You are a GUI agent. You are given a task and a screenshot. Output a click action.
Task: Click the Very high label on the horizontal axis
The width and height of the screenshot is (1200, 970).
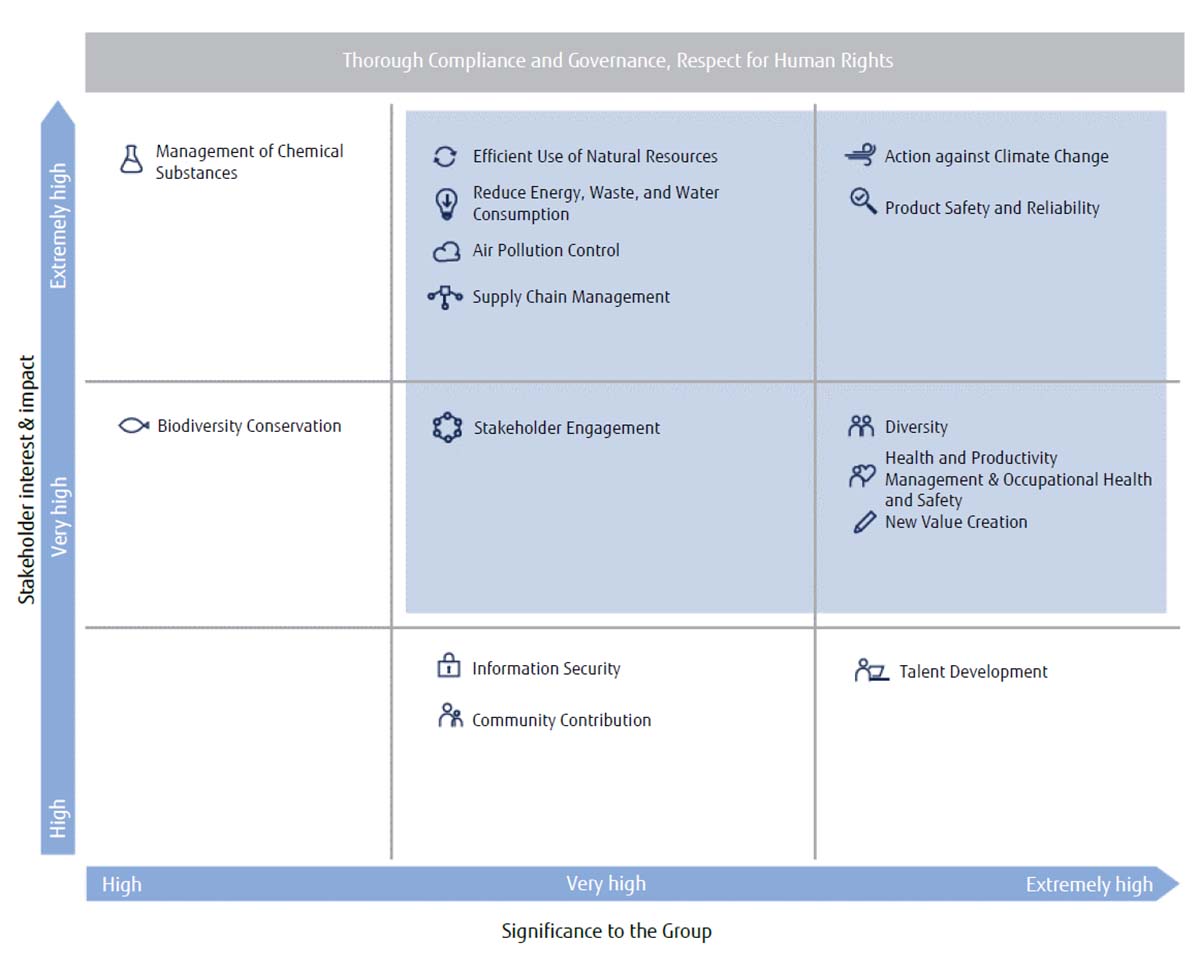(606, 884)
